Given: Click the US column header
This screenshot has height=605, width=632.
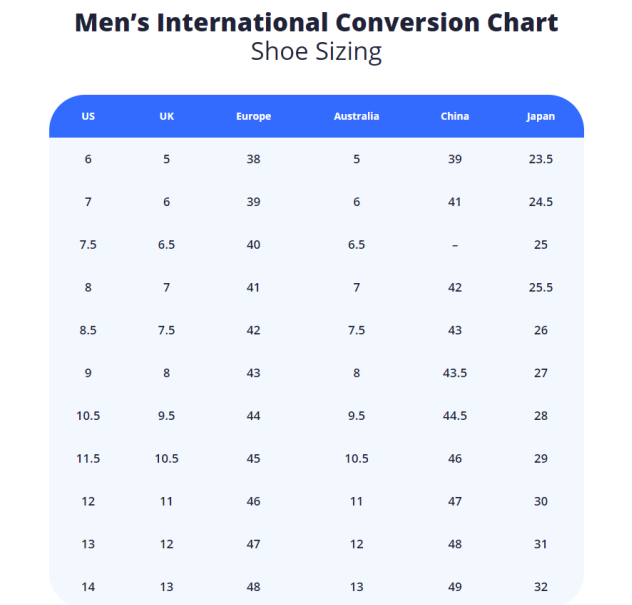Looking at the screenshot, I should [88, 116].
